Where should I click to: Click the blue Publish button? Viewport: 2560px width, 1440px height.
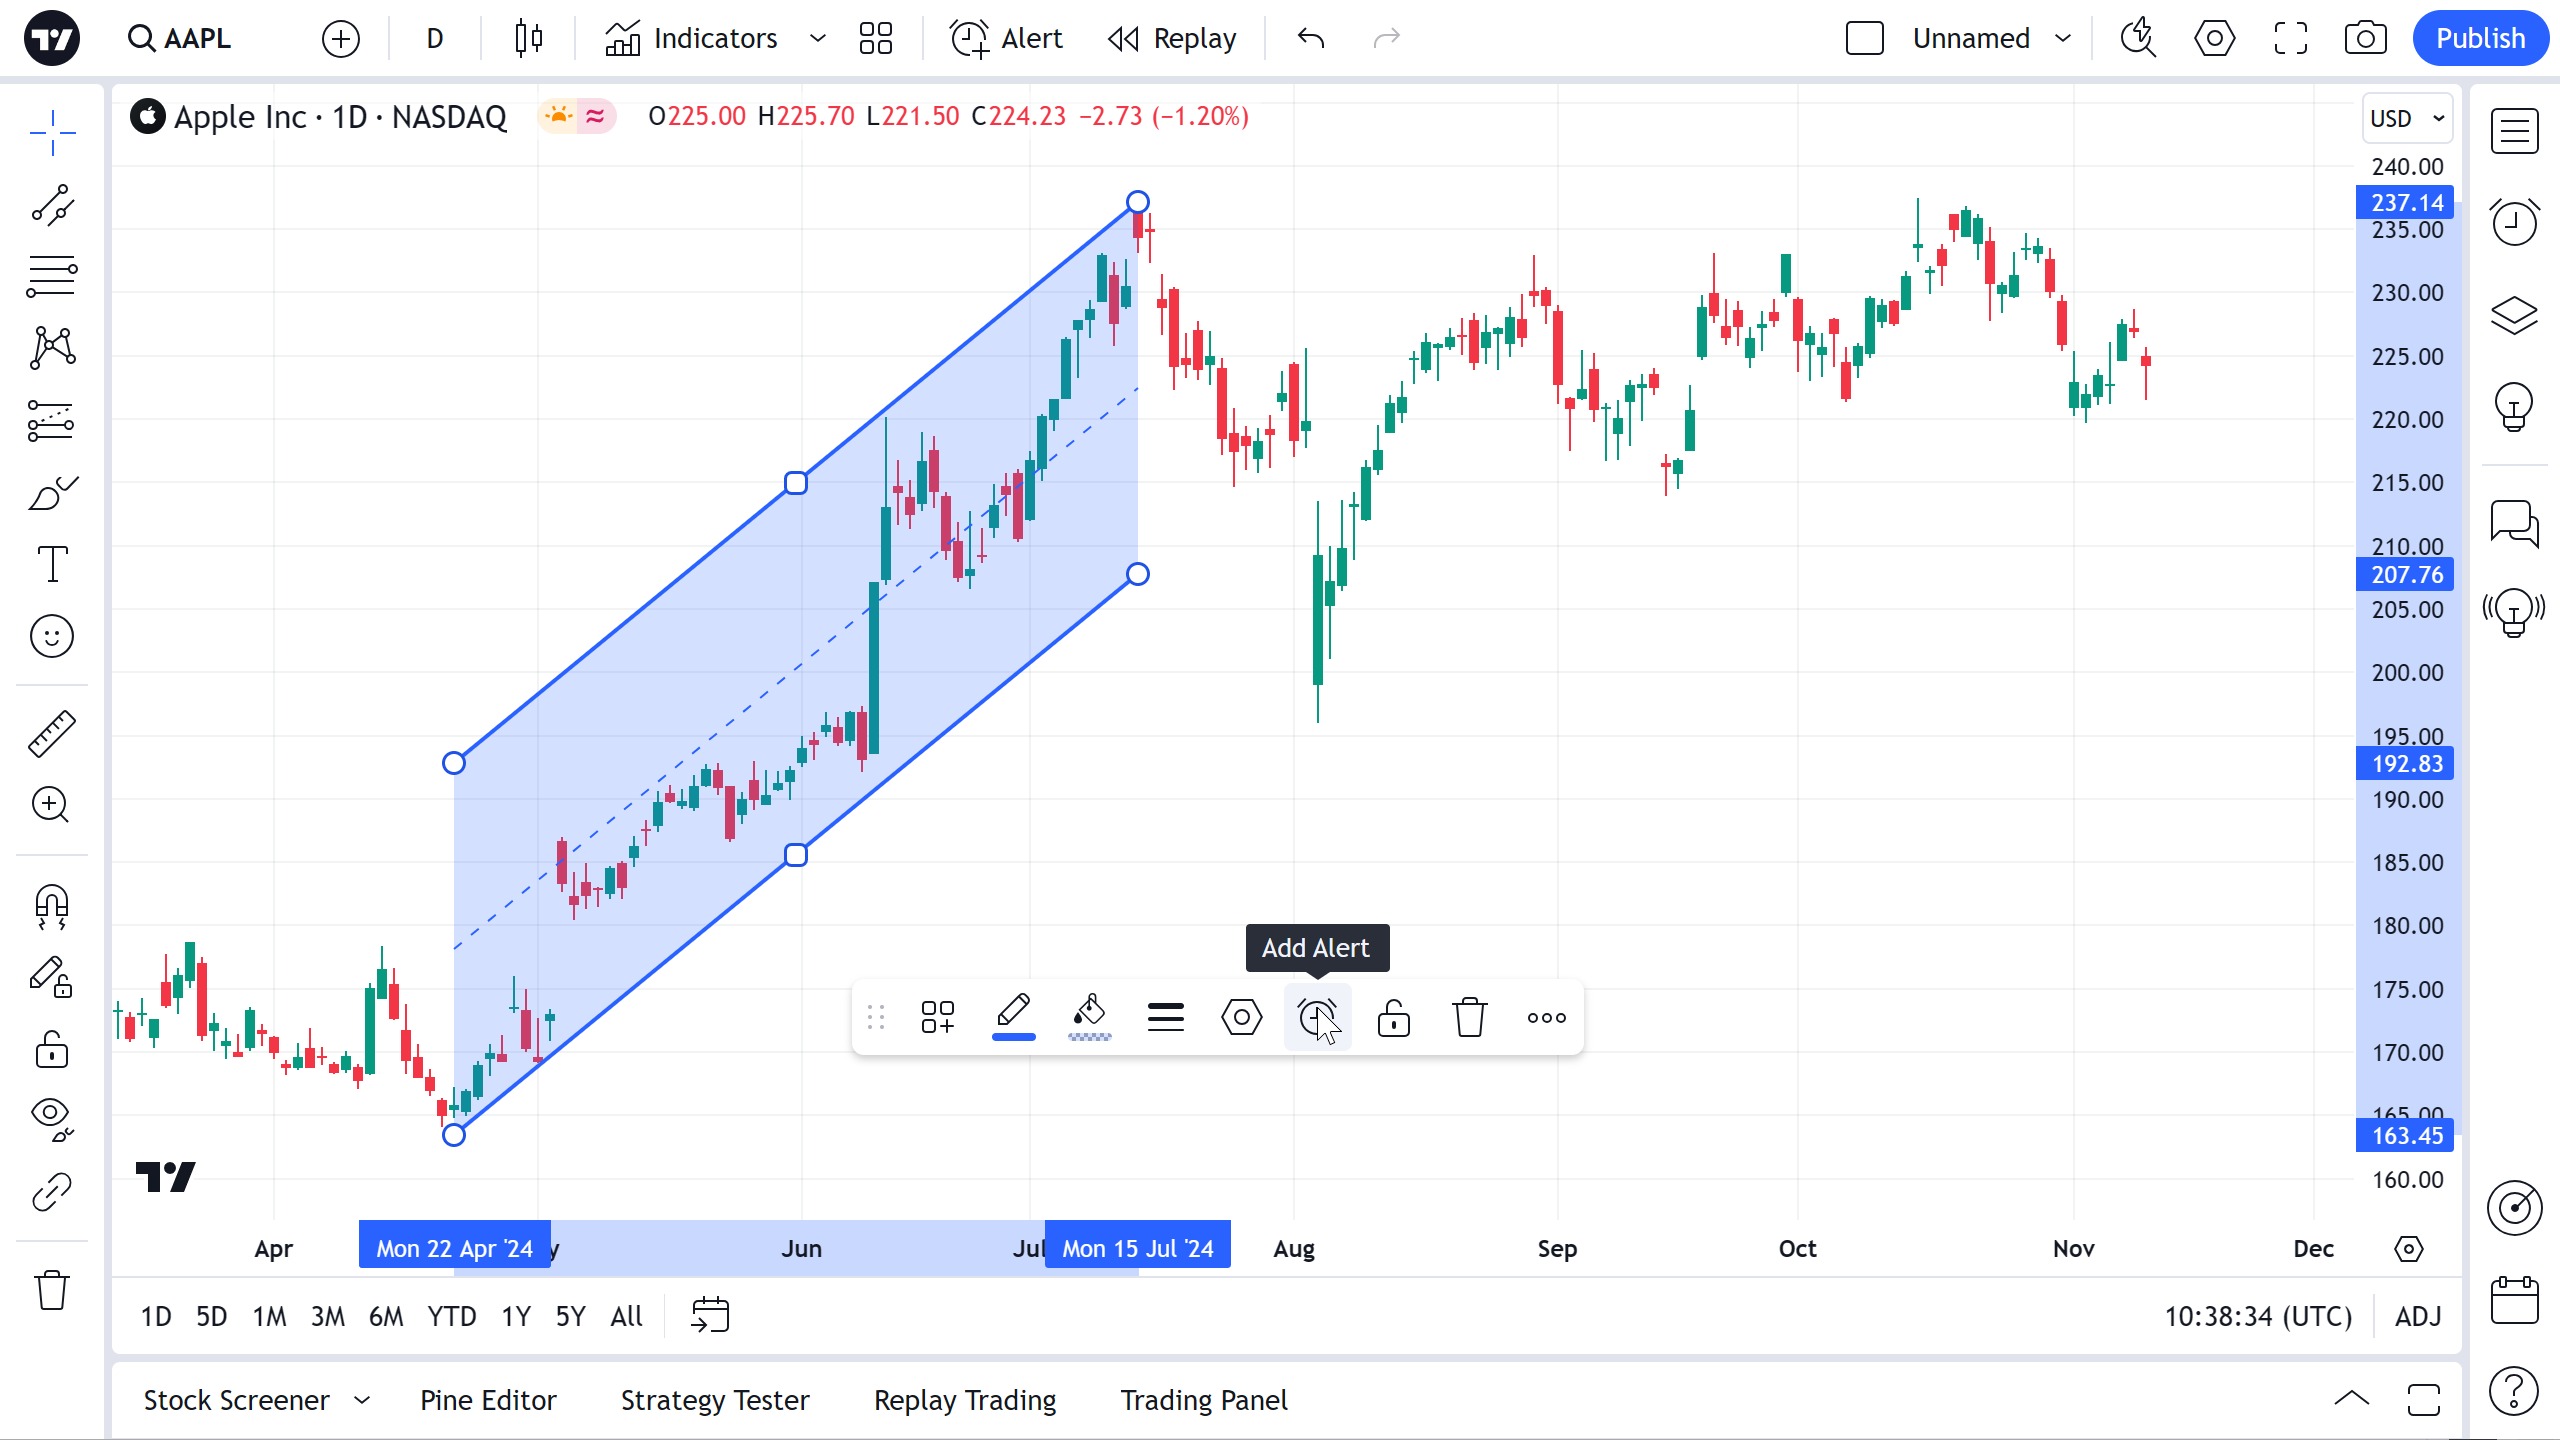coord(2480,39)
